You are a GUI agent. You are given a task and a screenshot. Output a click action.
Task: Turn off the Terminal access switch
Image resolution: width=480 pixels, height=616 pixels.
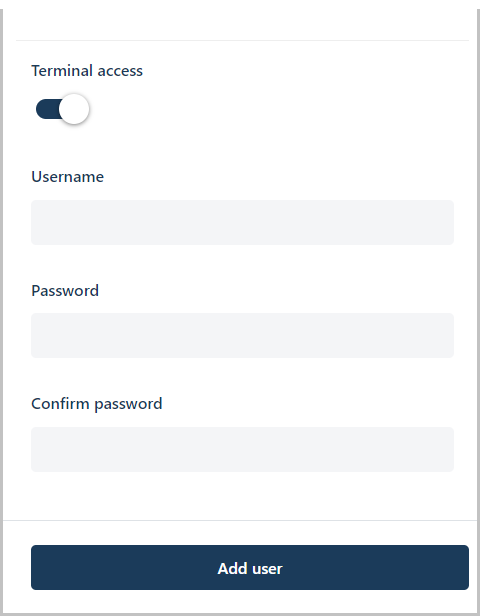click(62, 109)
